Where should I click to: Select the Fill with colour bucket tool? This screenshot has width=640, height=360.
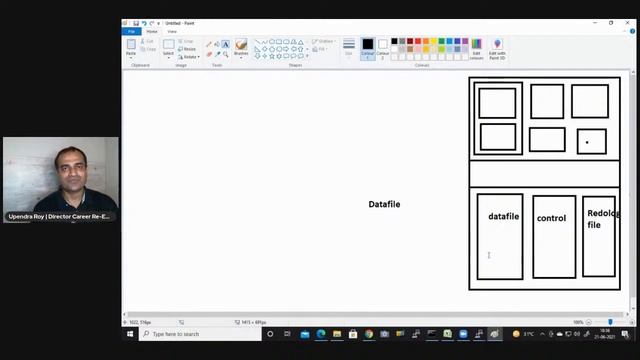[x=217, y=44]
